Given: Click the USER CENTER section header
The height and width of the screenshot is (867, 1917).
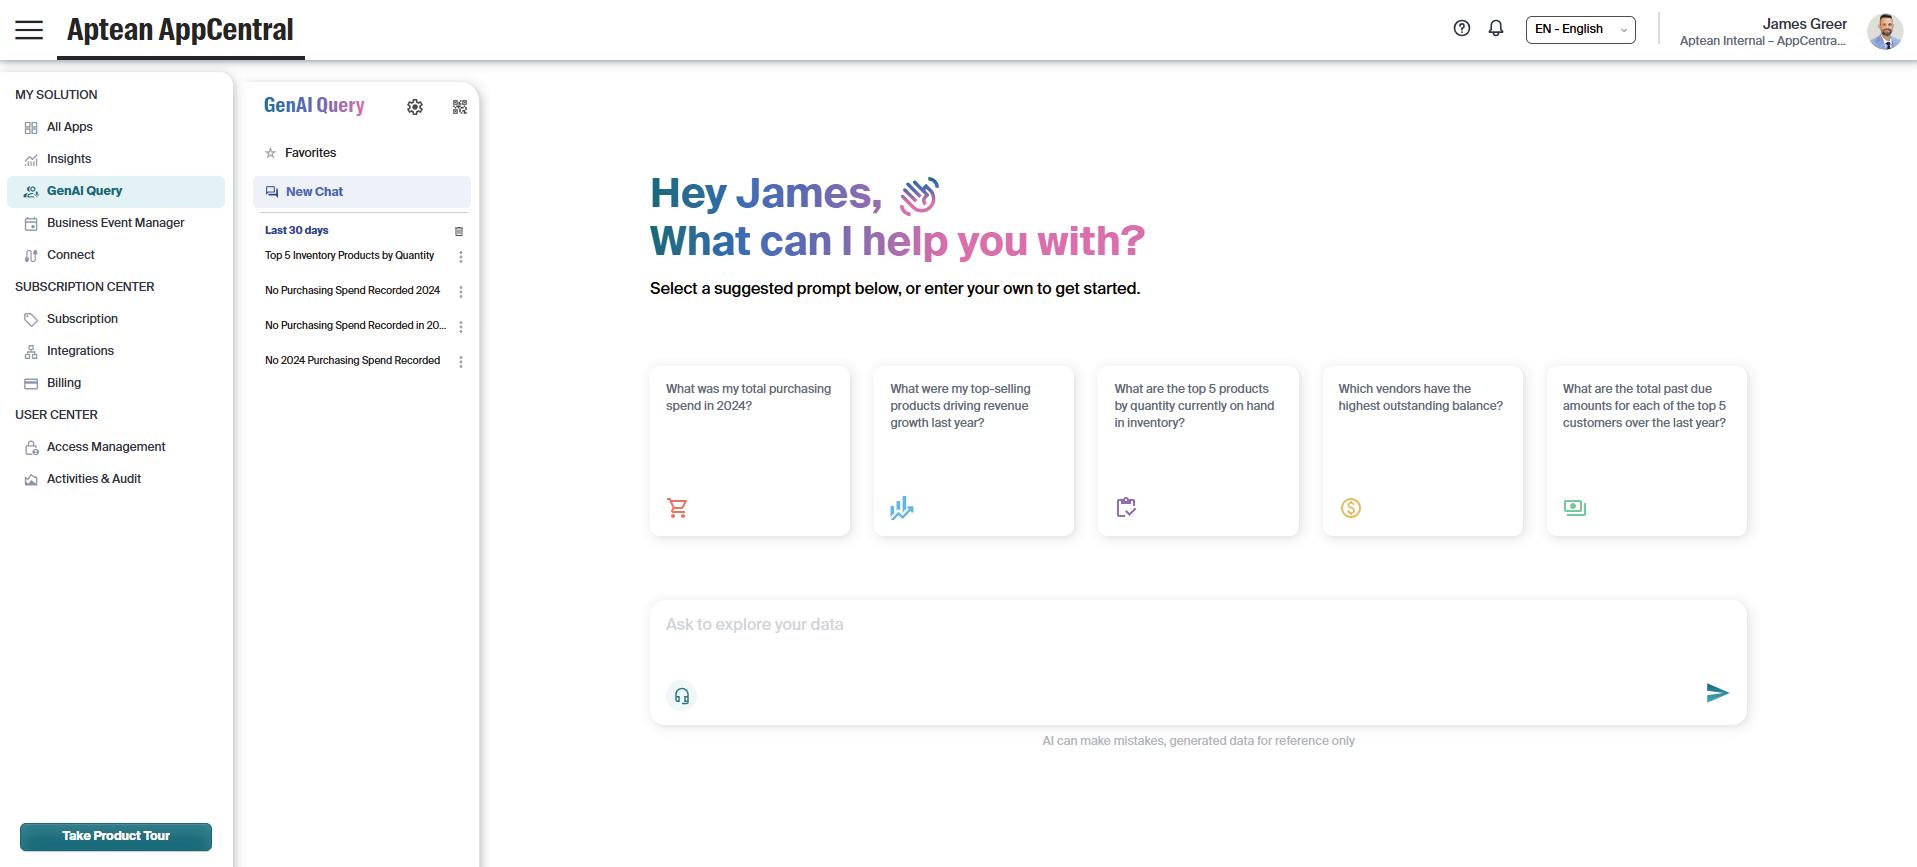Looking at the screenshot, I should coord(56,415).
